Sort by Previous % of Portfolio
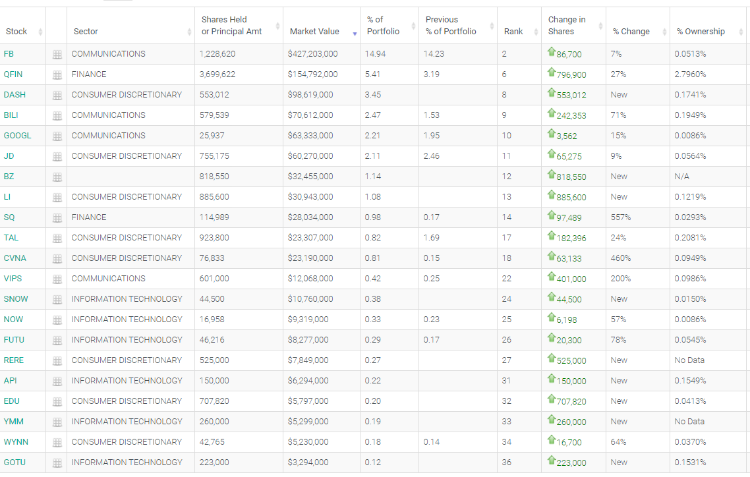Image resolution: width=750 pixels, height=477 pixels. [x=458, y=25]
